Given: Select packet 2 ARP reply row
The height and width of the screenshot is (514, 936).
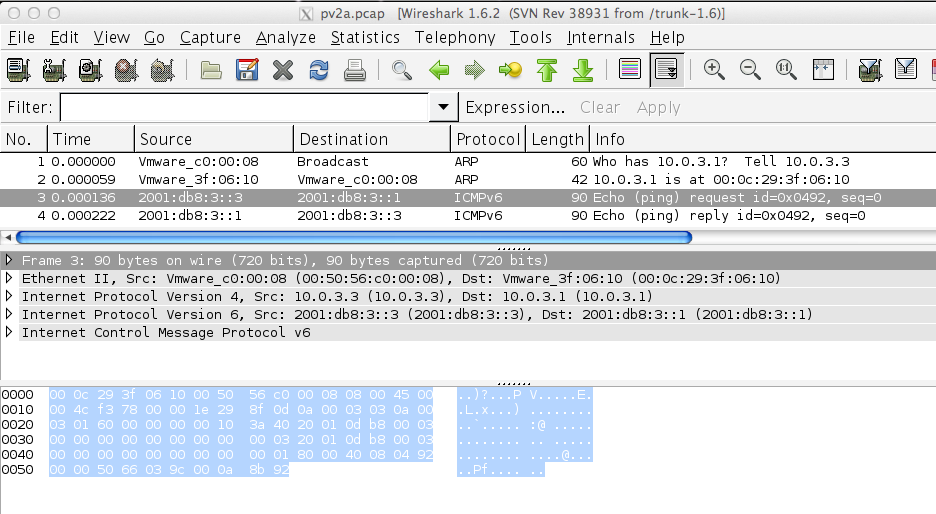Looking at the screenshot, I should 468,179.
